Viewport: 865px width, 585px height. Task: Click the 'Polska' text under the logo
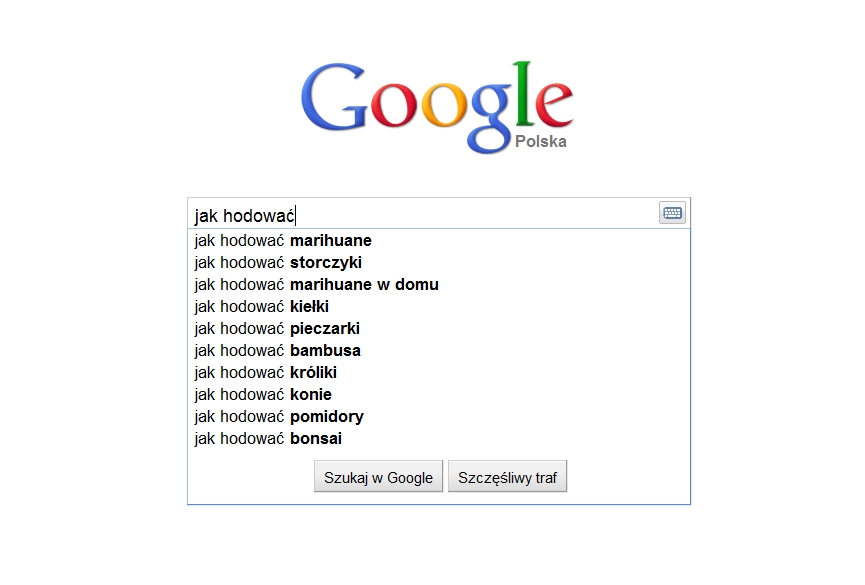coord(541,142)
